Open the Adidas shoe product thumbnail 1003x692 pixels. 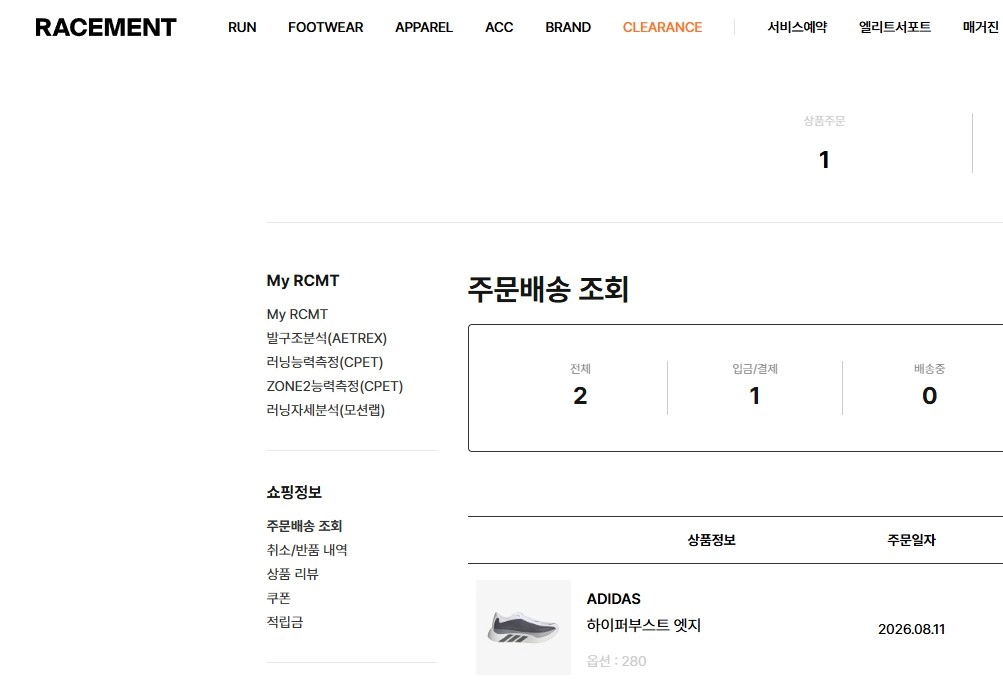pyautogui.click(x=523, y=627)
